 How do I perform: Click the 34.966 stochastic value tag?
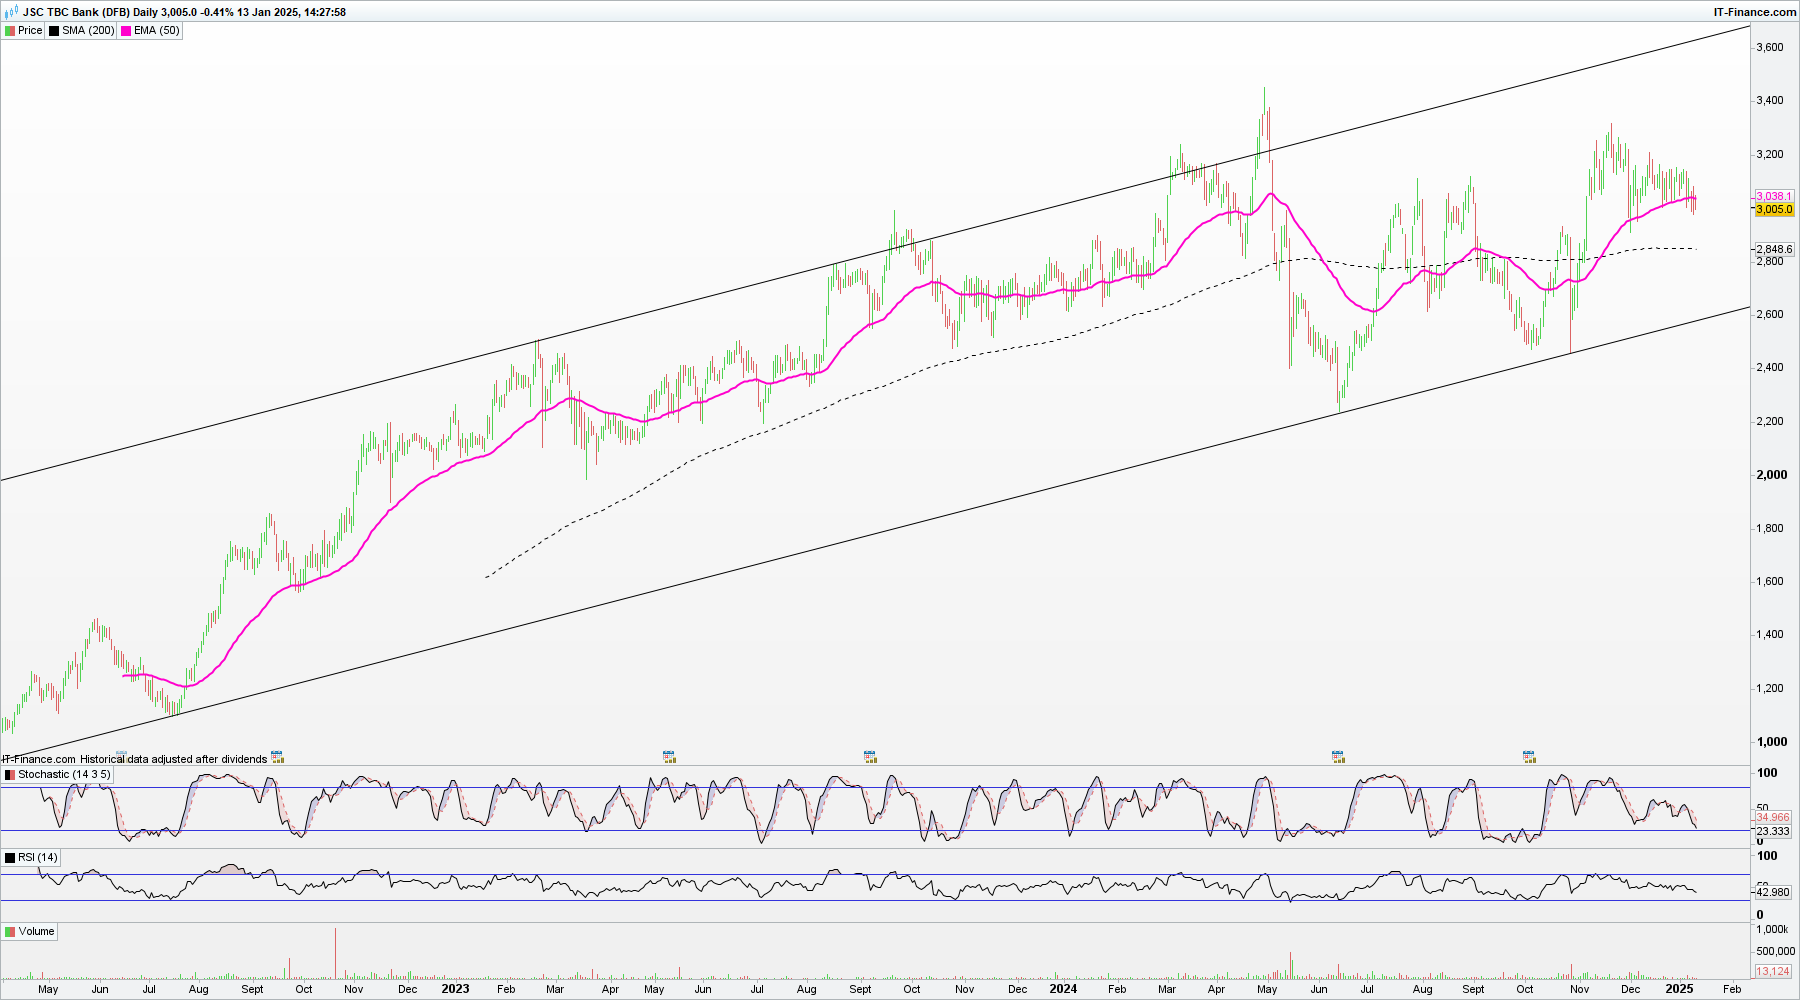(1773, 818)
